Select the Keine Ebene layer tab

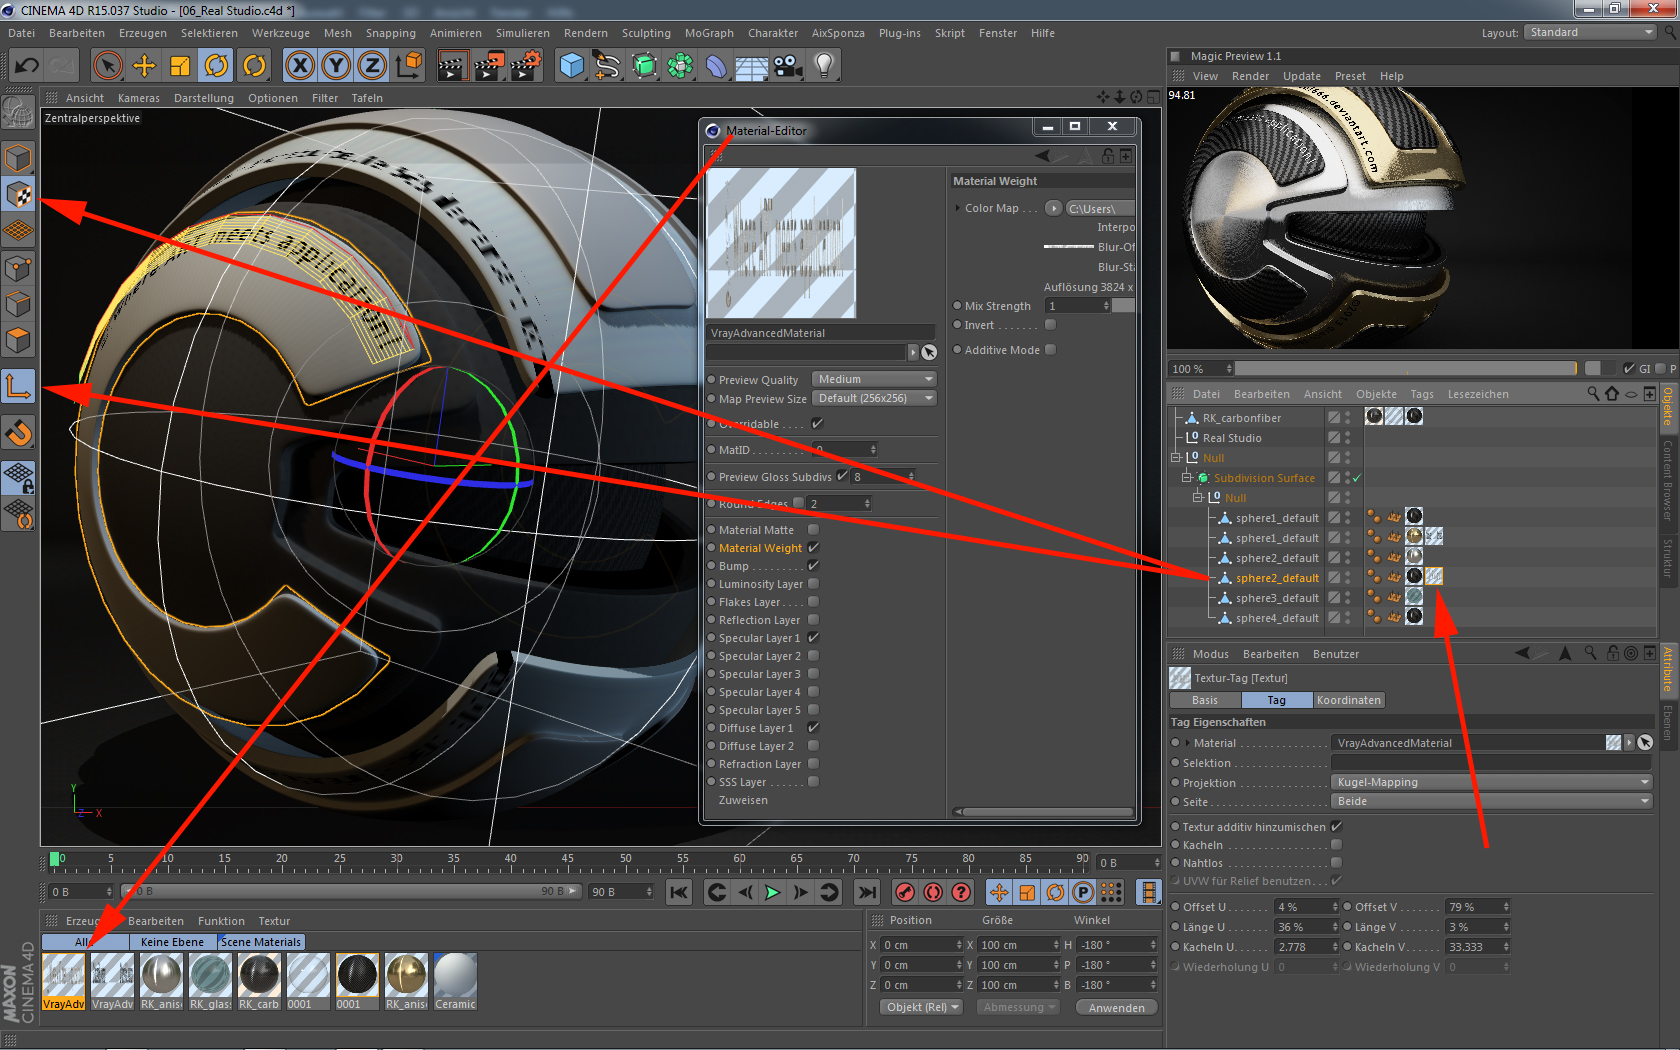tap(172, 942)
